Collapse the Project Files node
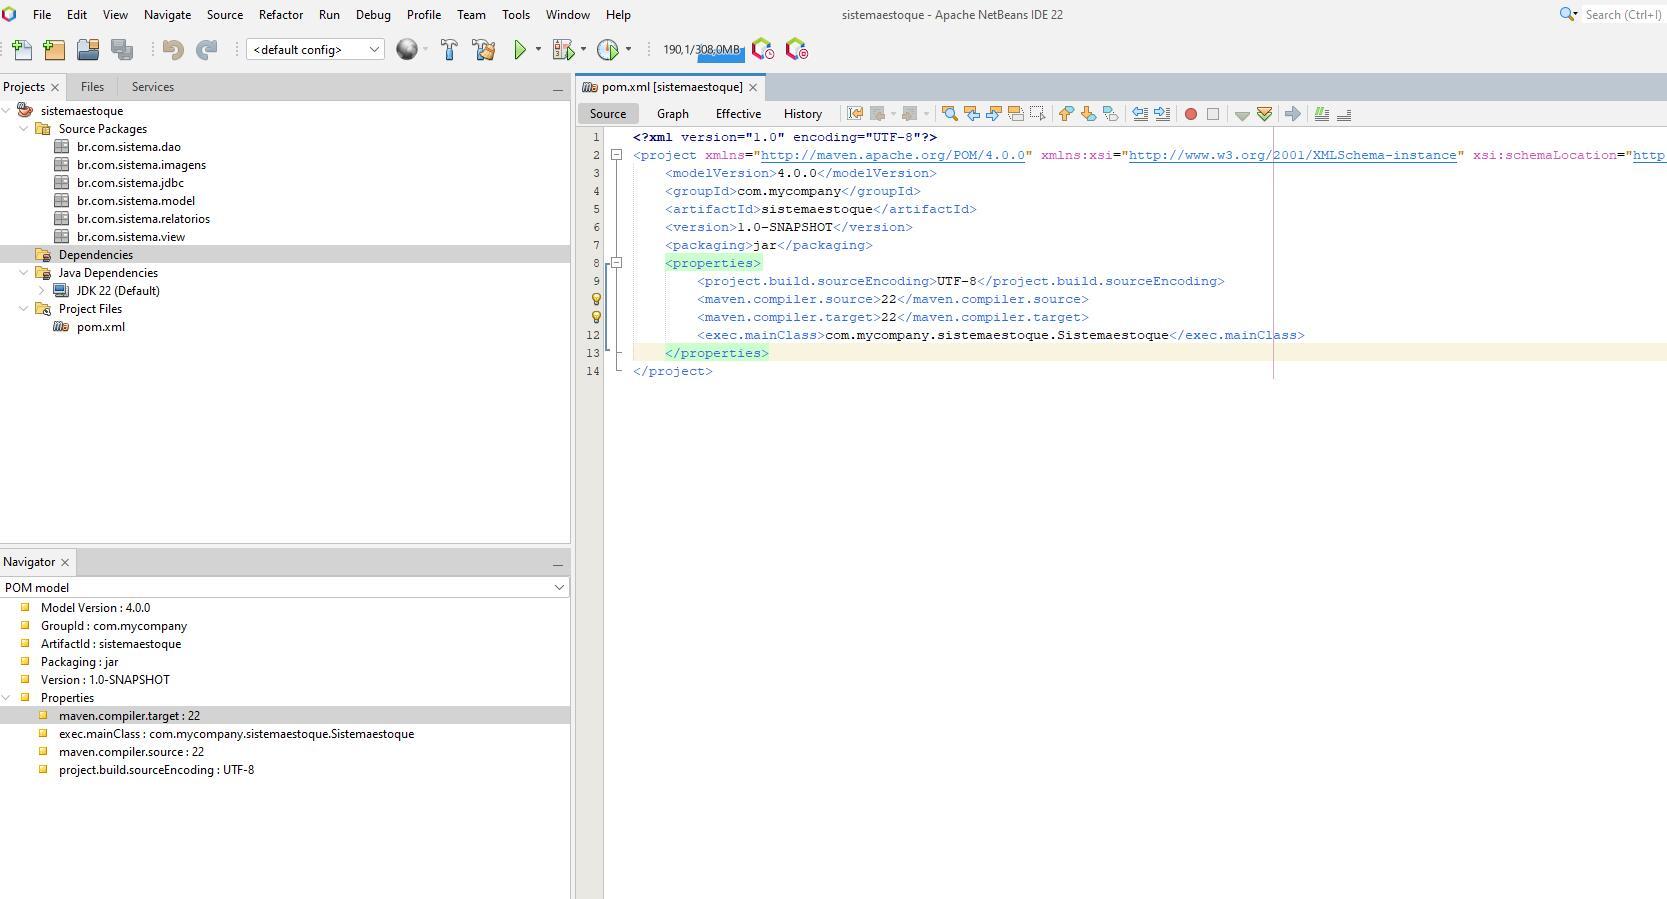The width and height of the screenshot is (1667, 899). 24,309
